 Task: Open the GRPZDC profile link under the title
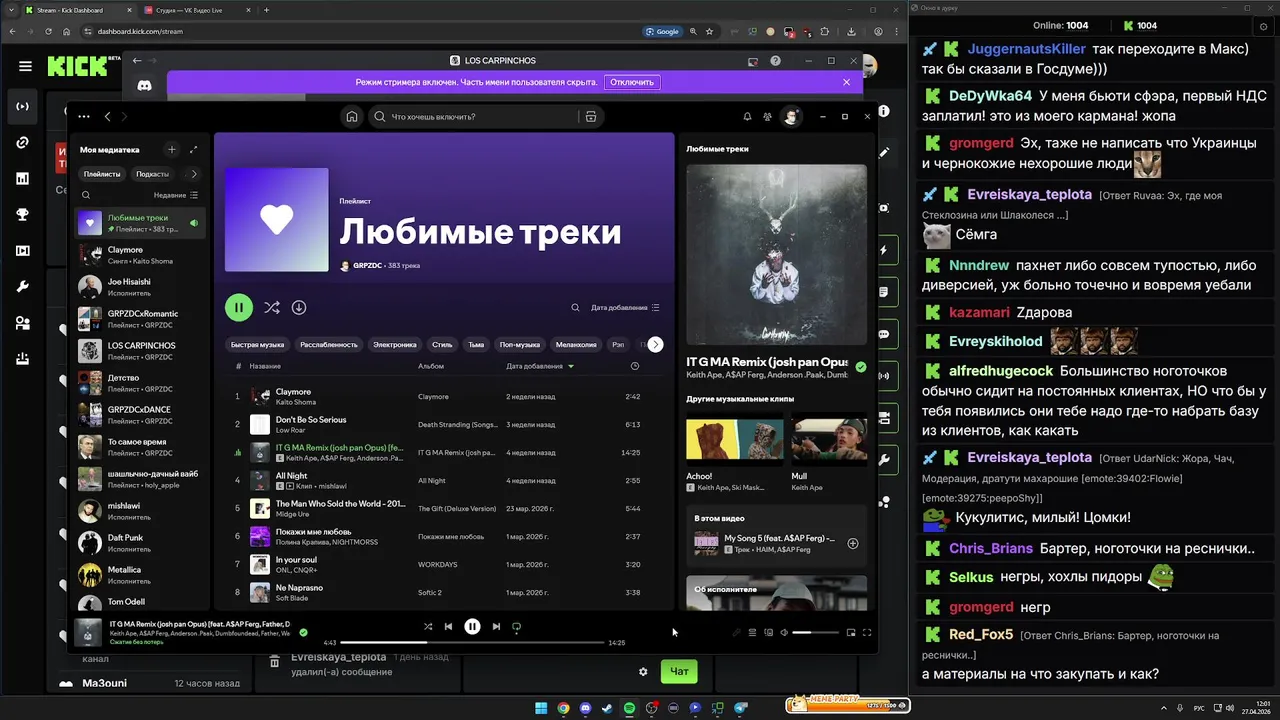click(x=367, y=266)
